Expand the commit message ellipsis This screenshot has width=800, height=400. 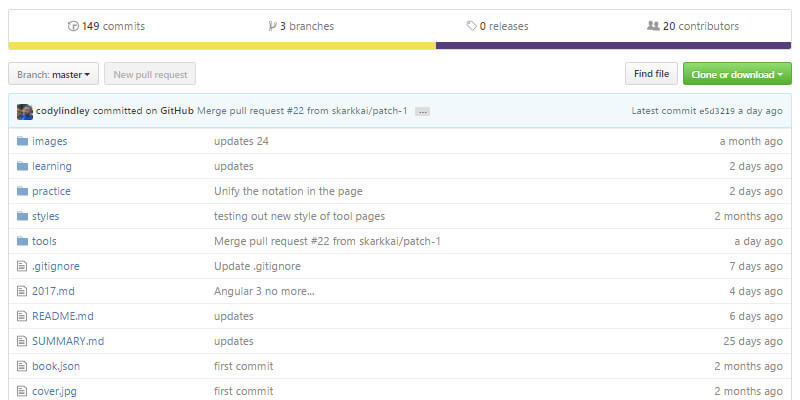tap(422, 111)
